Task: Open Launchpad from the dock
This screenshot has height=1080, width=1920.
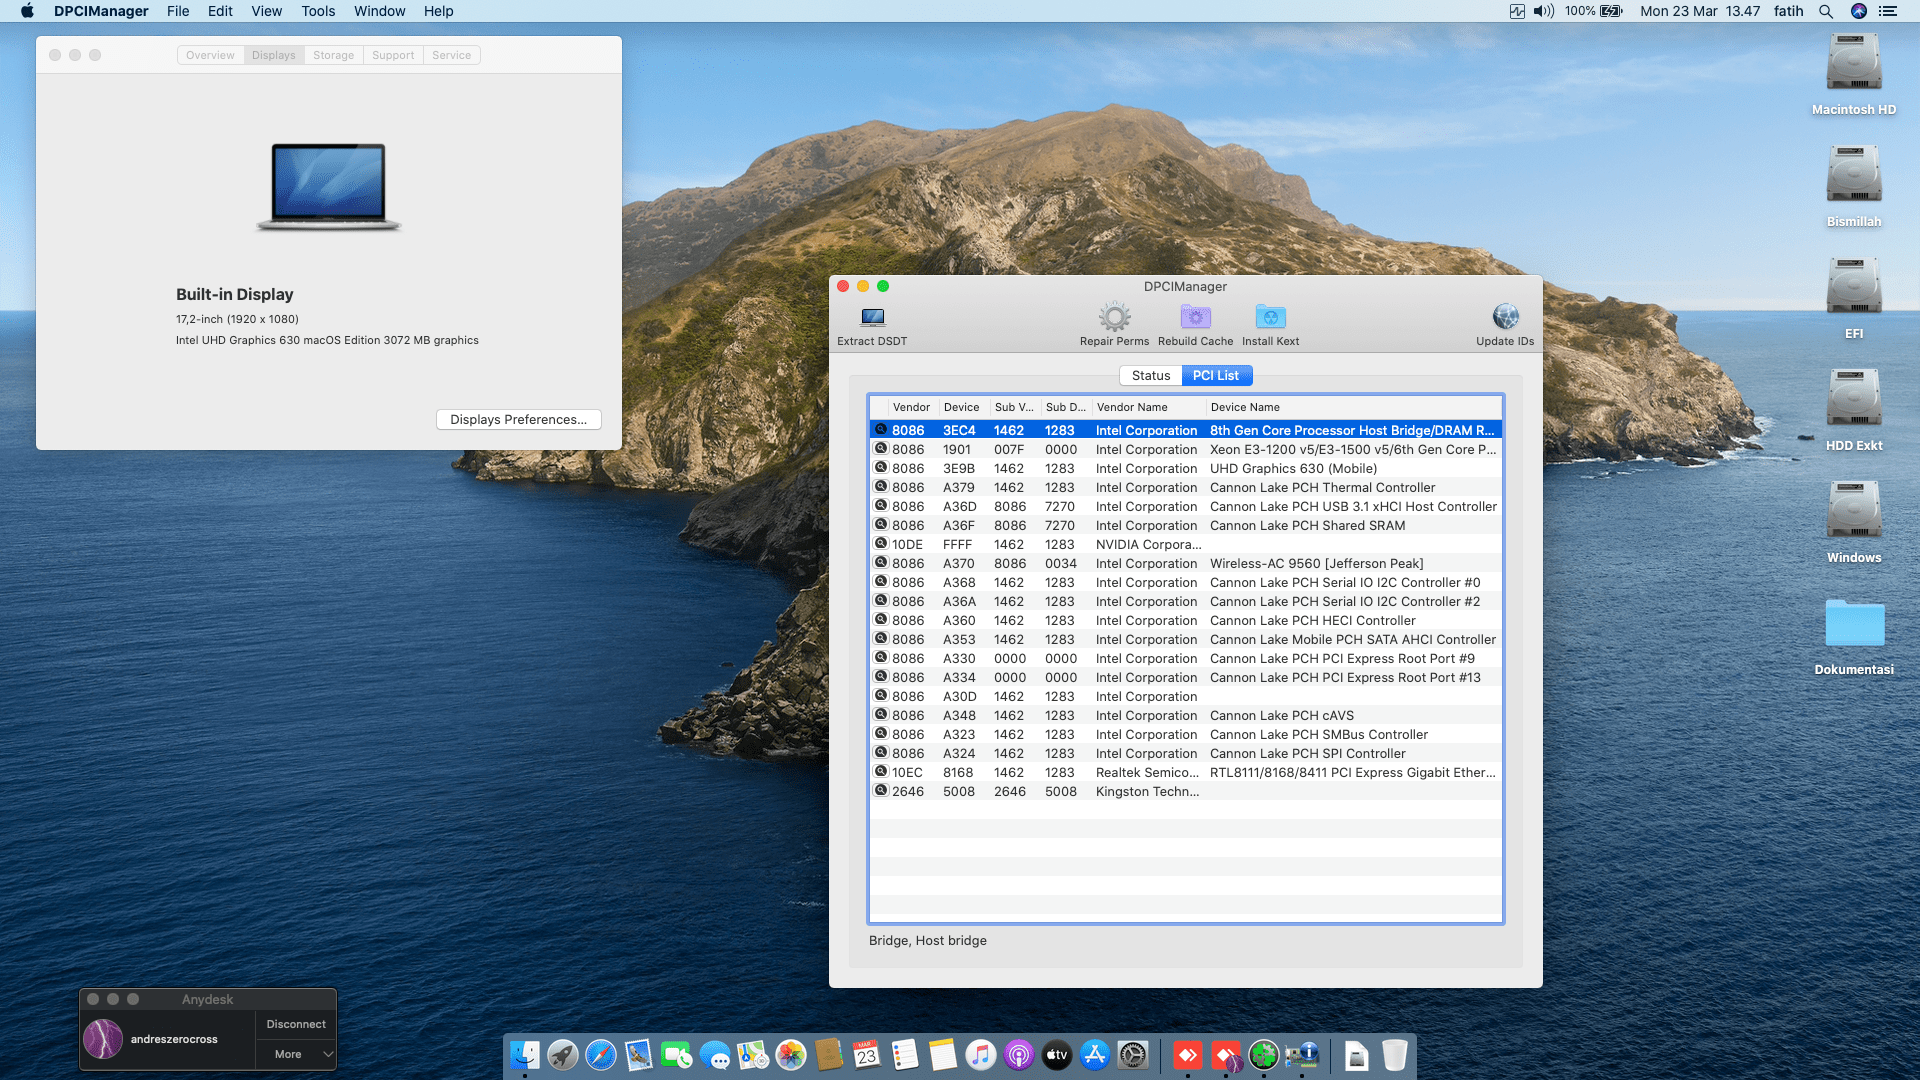Action: (563, 1055)
